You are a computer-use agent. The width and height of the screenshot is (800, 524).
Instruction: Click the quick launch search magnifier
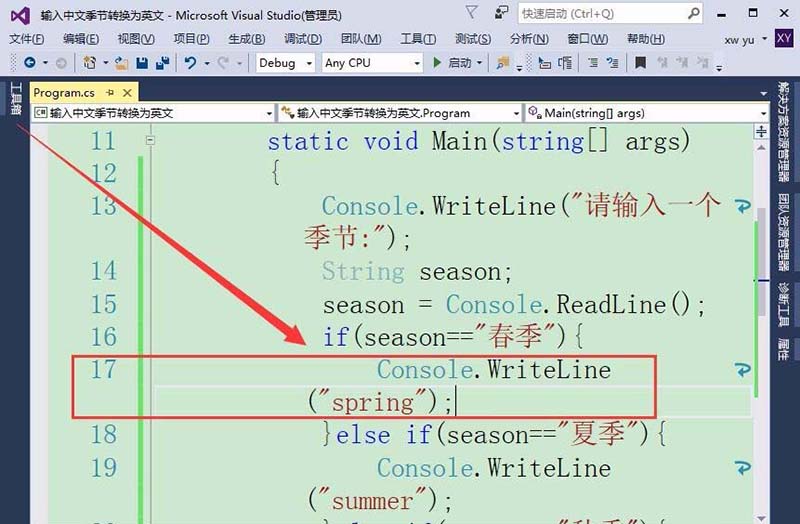[x=693, y=13]
